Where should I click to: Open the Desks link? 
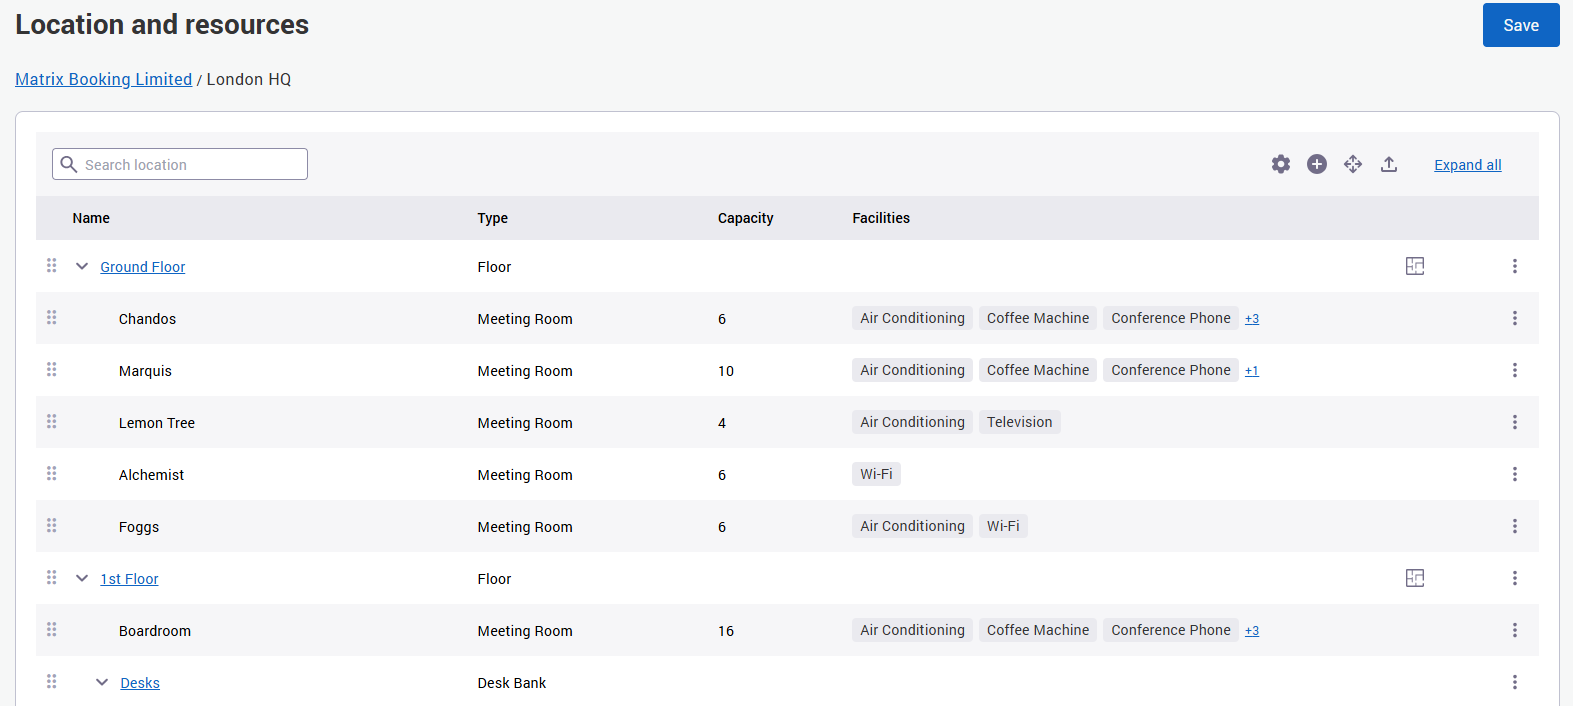pyautogui.click(x=140, y=683)
